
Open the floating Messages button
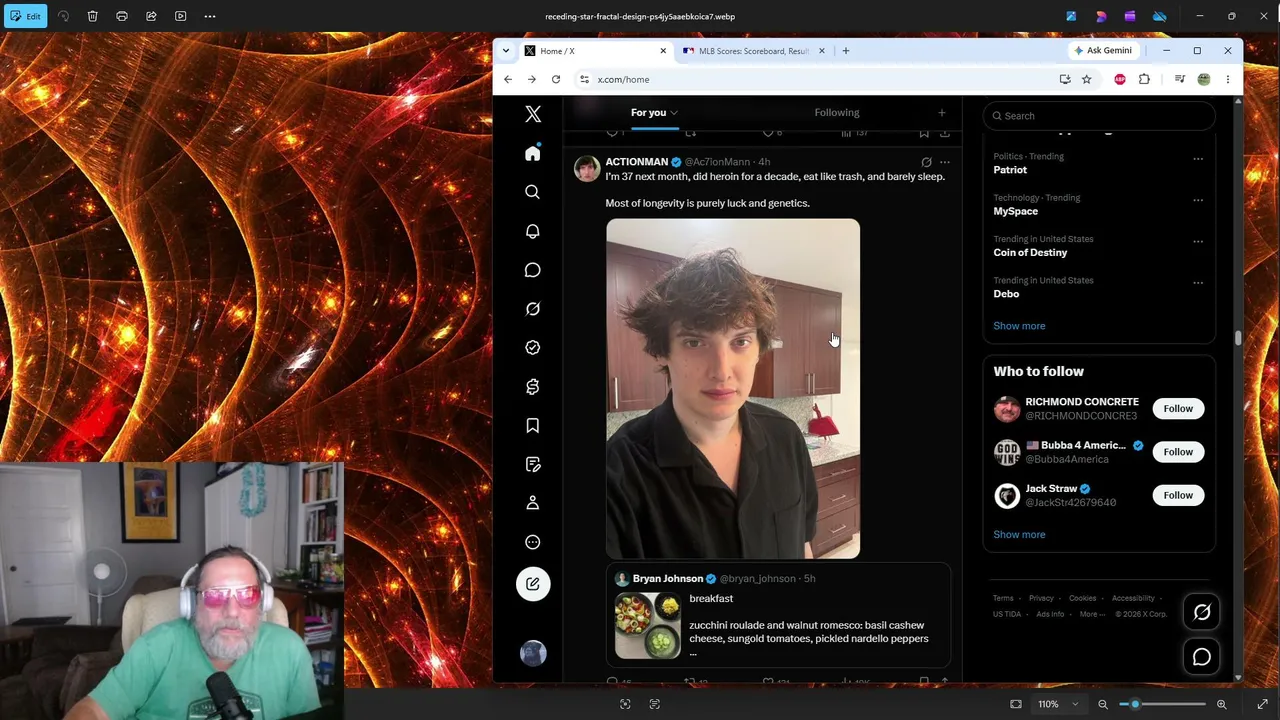click(x=1202, y=657)
